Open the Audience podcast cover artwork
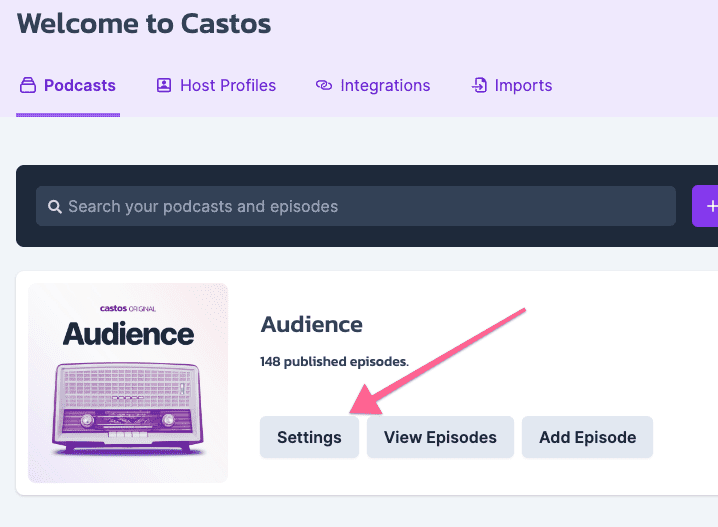Image resolution: width=718 pixels, height=527 pixels. pos(128,383)
